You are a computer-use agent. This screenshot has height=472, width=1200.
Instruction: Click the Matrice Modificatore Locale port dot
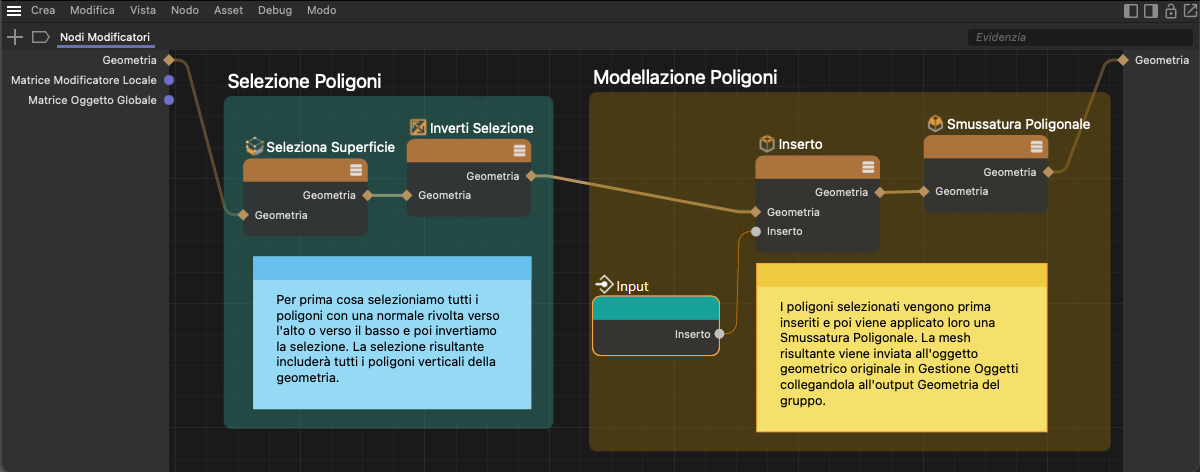tap(169, 80)
